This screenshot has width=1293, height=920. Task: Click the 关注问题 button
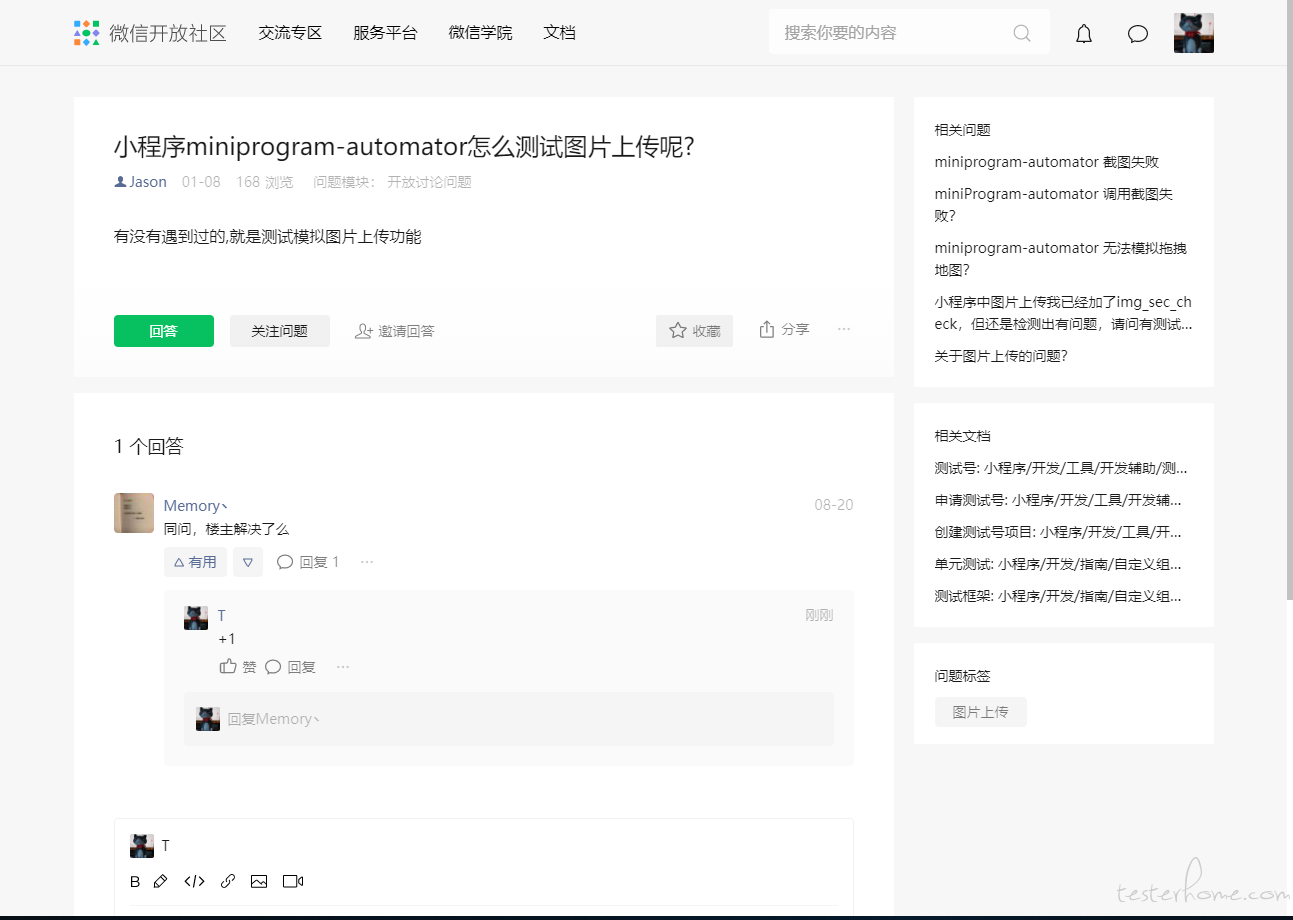point(280,331)
